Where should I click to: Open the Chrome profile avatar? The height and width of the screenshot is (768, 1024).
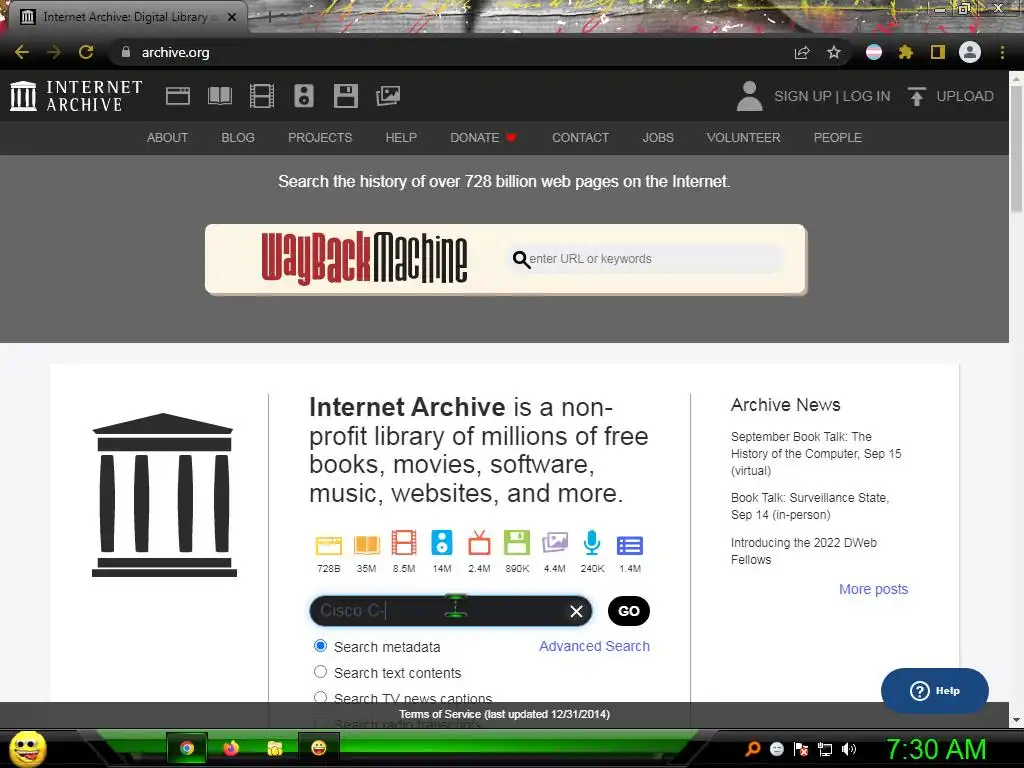pyautogui.click(x=970, y=52)
